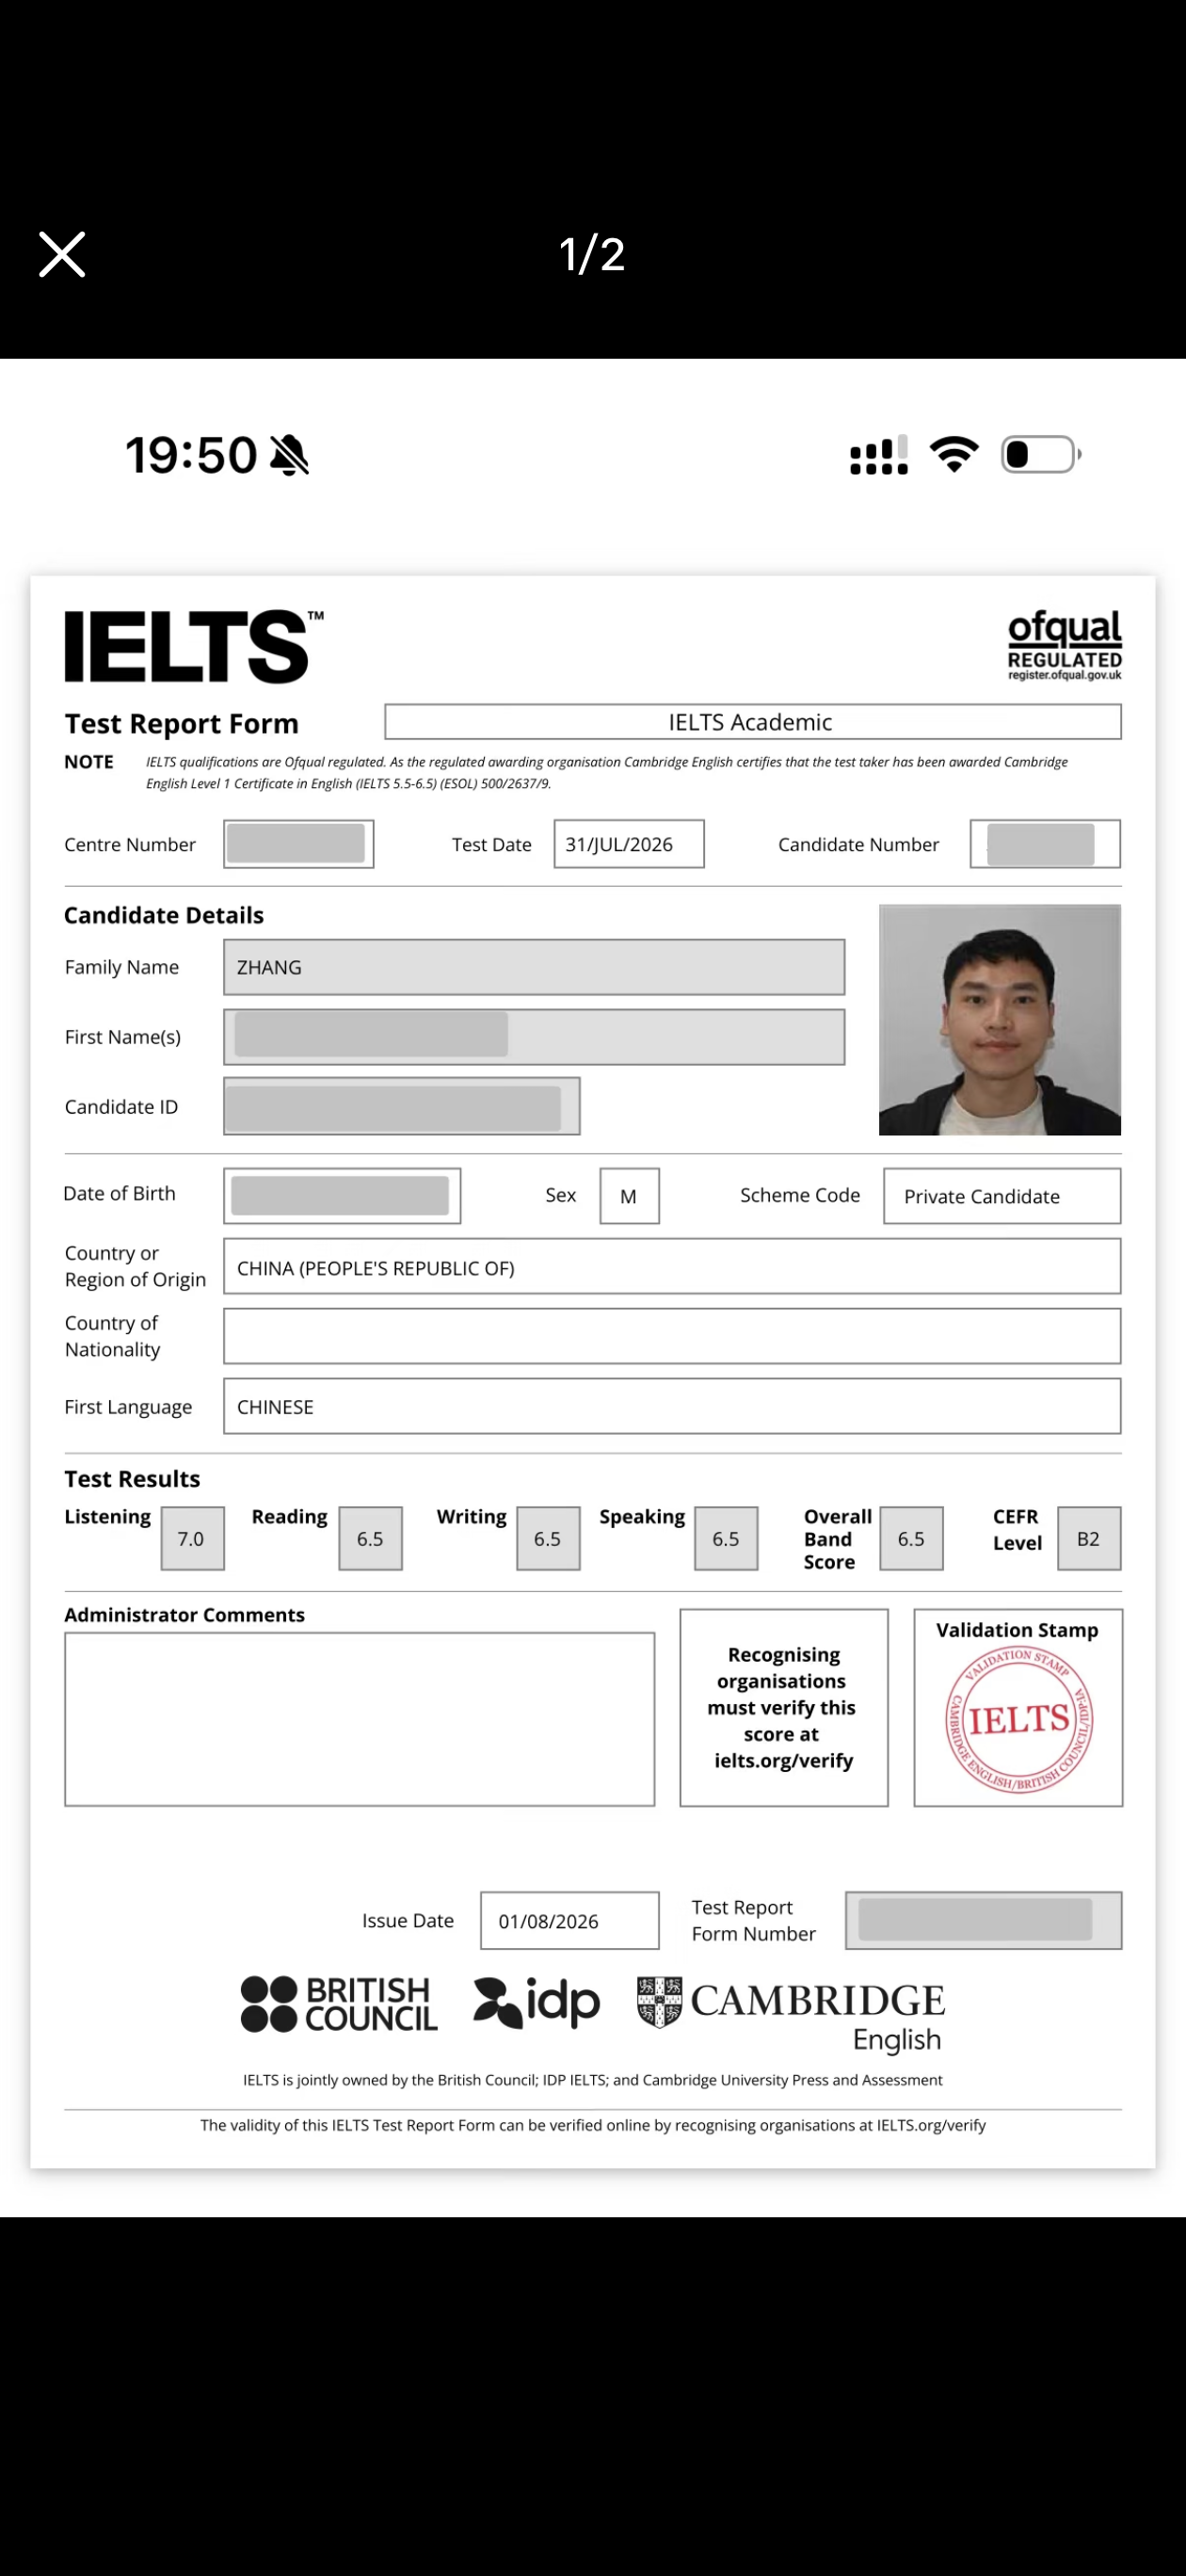
Task: Tap the IDP logo
Action: click(536, 2003)
